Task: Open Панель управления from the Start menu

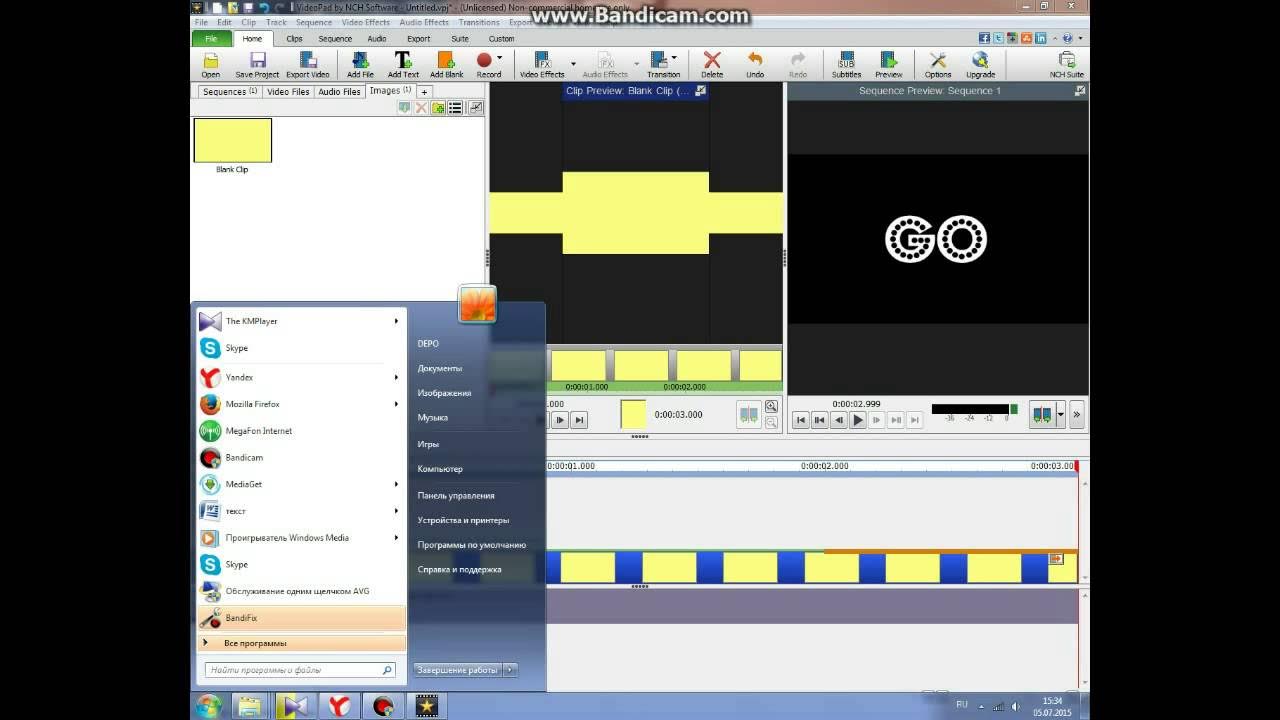Action: coord(456,495)
